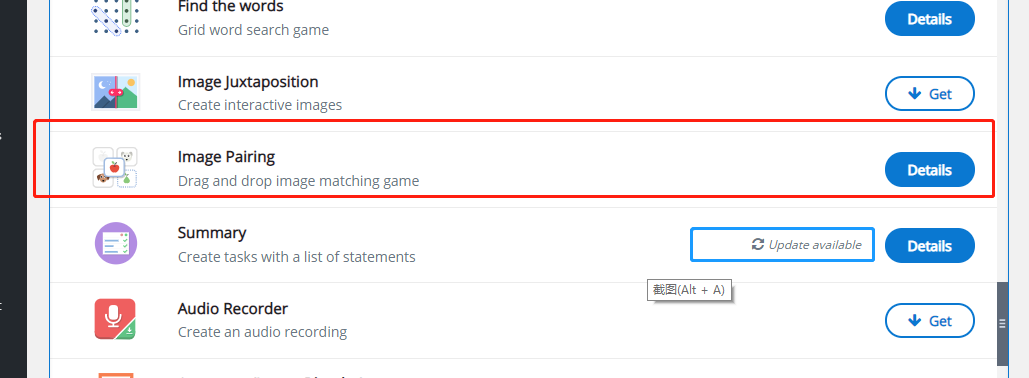
Task: Click the "Drag and drop image matching game" description
Action: tap(299, 180)
